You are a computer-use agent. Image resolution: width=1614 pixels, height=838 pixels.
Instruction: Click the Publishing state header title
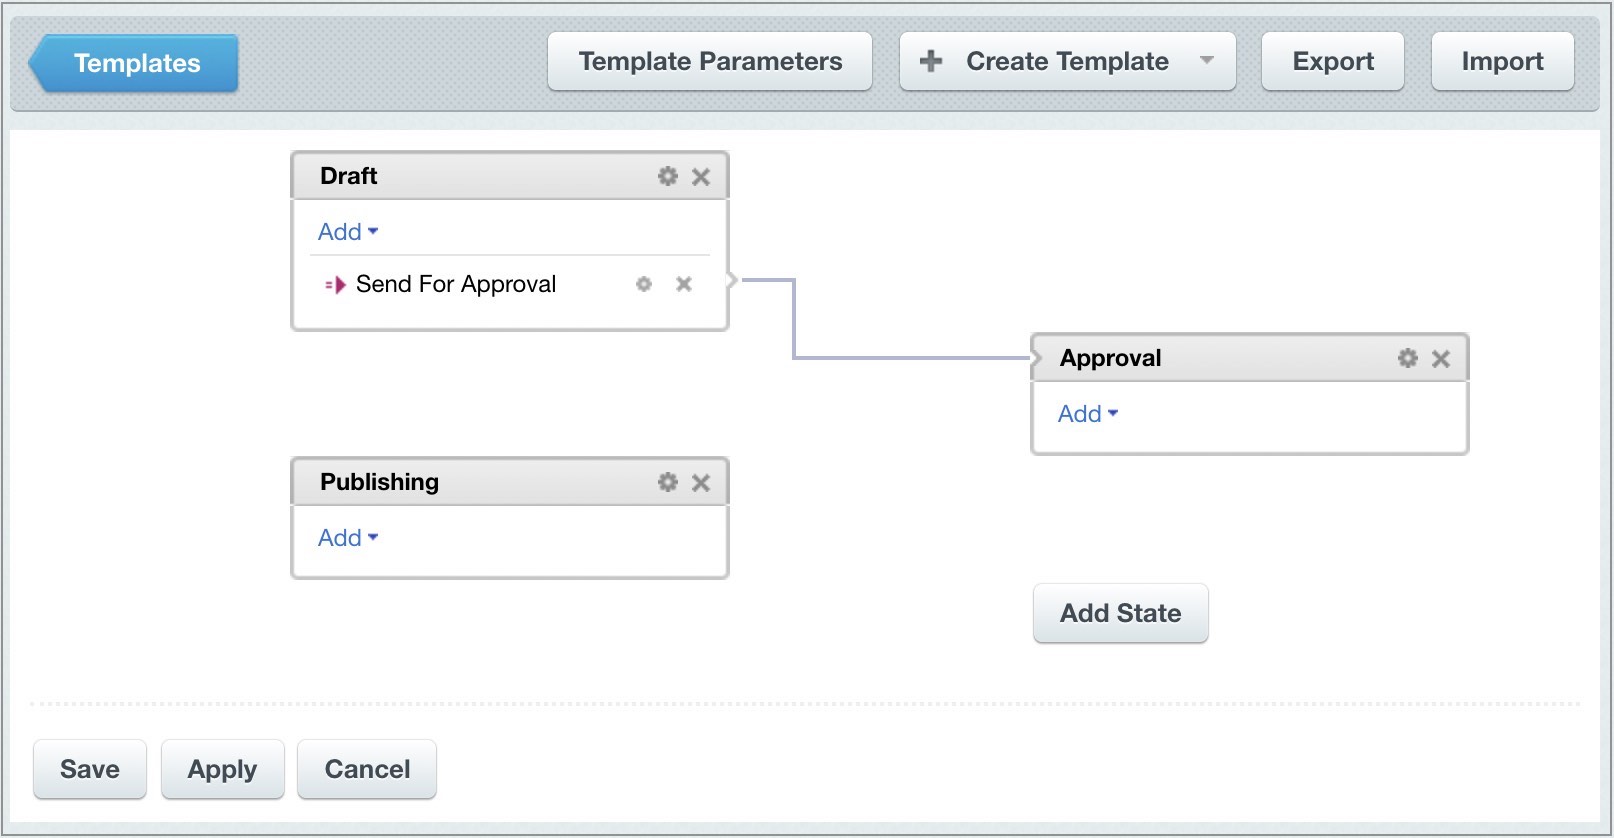click(380, 482)
